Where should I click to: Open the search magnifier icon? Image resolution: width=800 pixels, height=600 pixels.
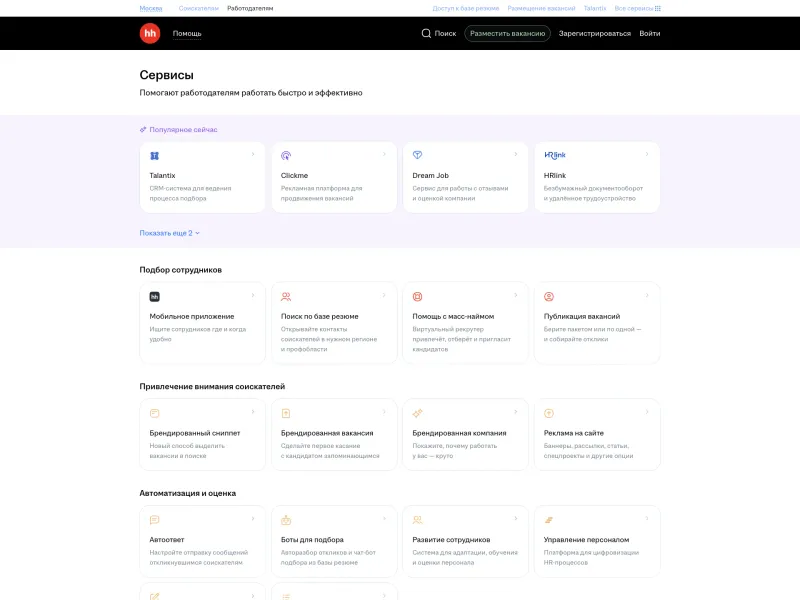point(426,33)
